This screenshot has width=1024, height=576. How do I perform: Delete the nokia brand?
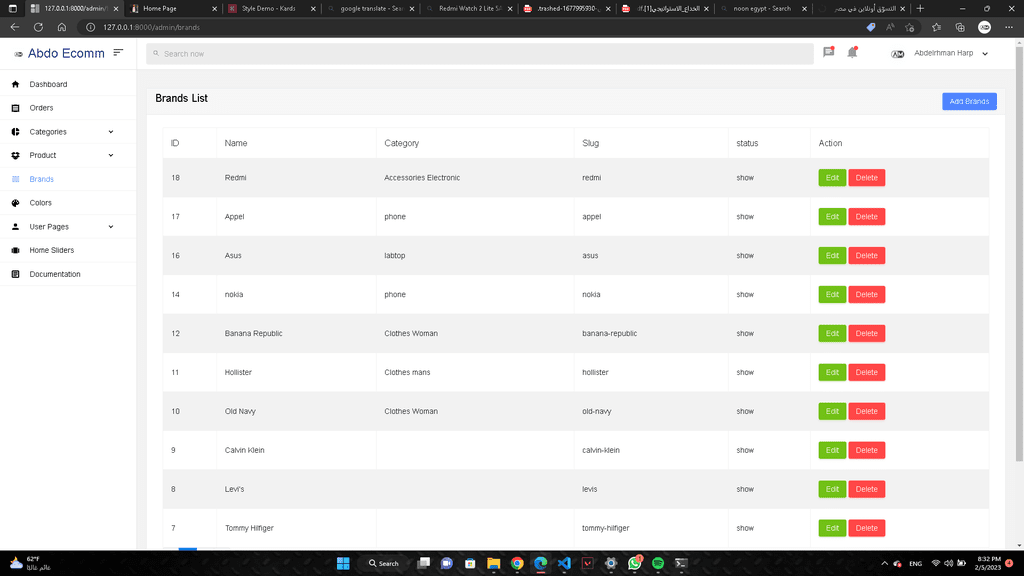tap(867, 295)
